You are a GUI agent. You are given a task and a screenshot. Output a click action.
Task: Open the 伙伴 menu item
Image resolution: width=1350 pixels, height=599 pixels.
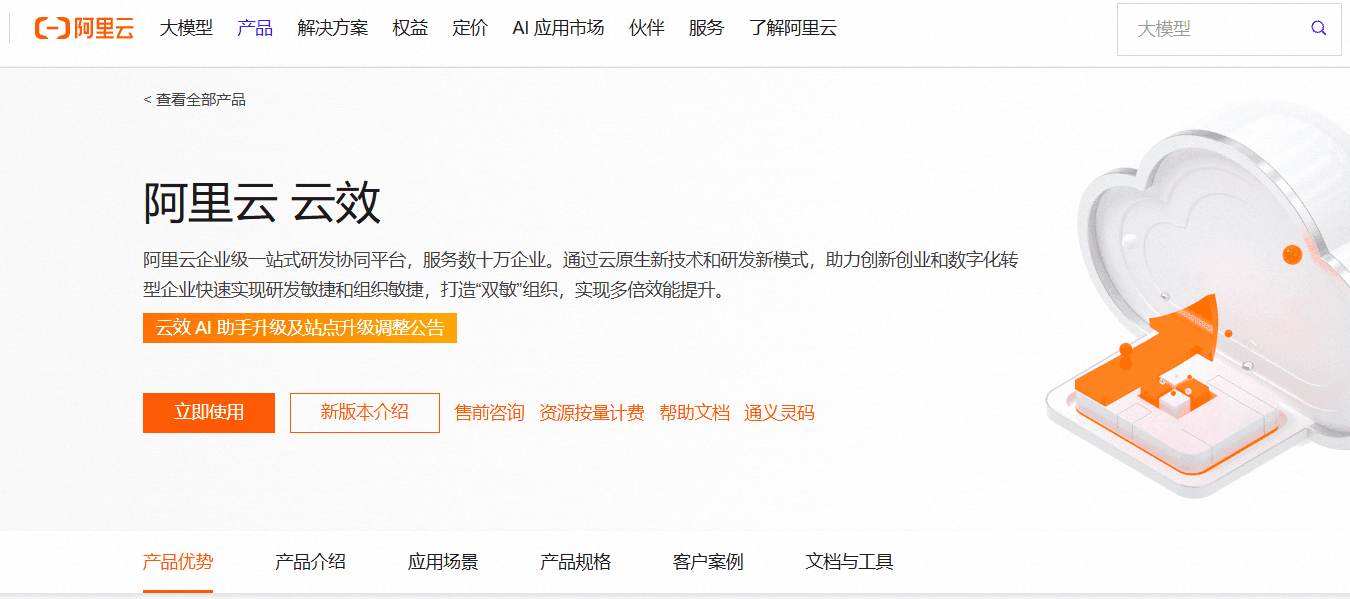[647, 28]
